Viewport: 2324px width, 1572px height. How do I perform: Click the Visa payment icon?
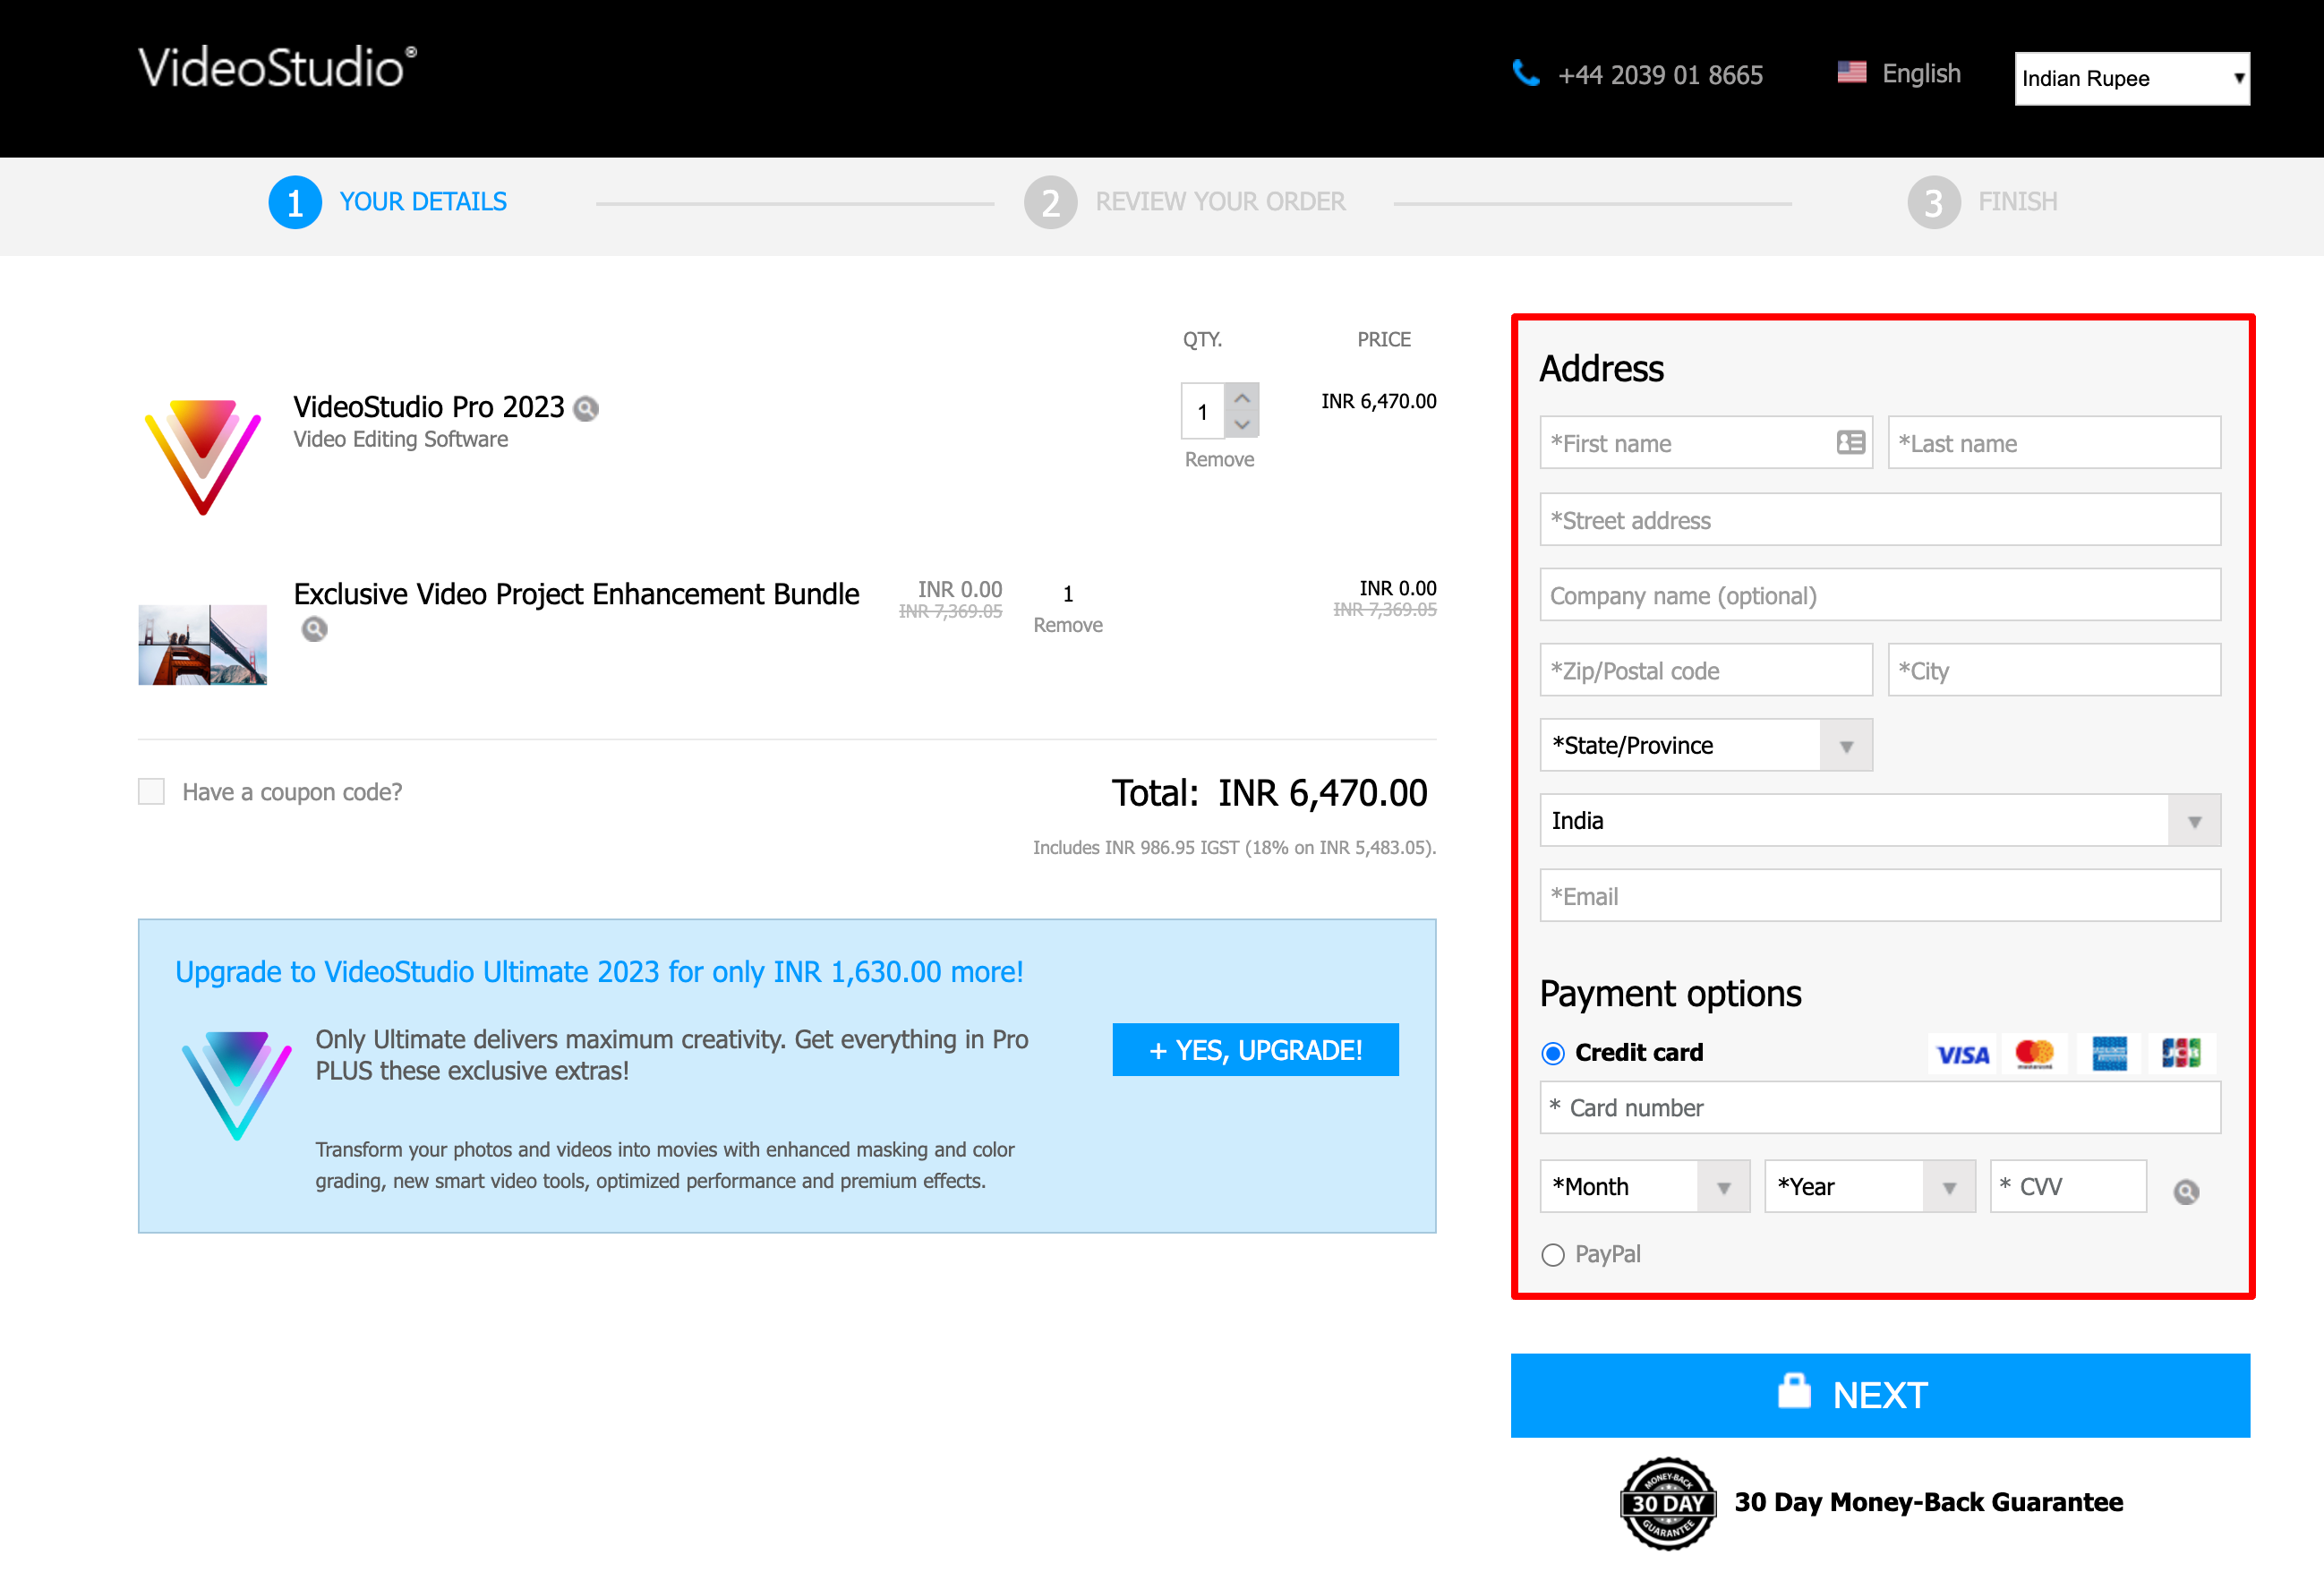tap(1959, 1053)
